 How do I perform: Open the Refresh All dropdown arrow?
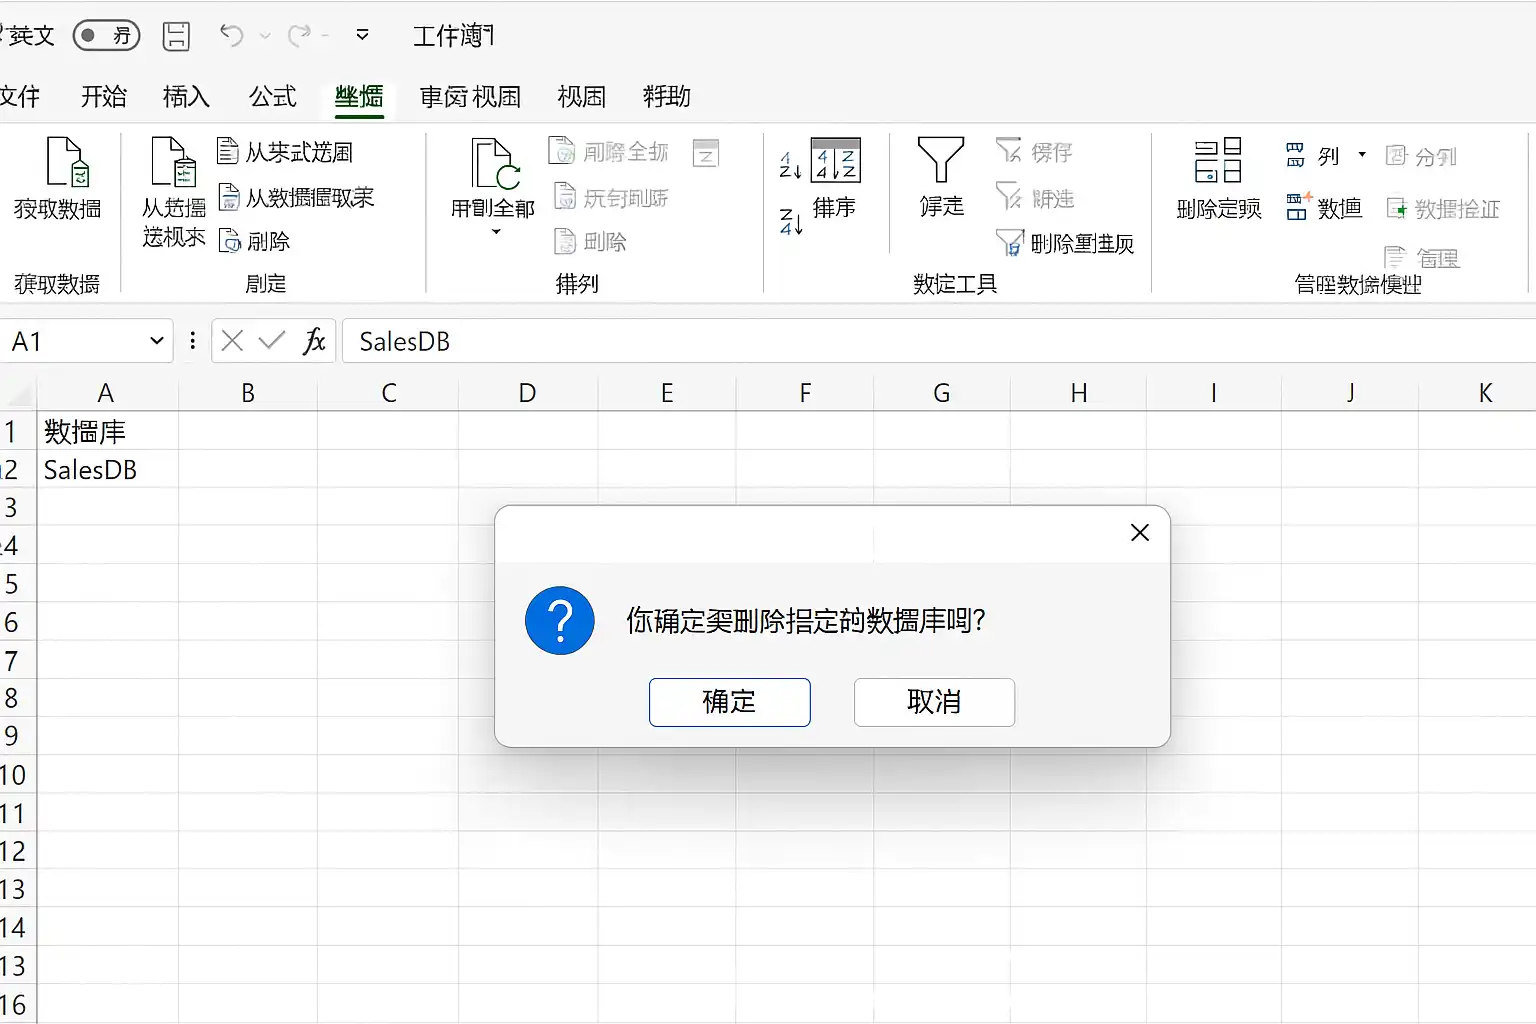pos(495,232)
